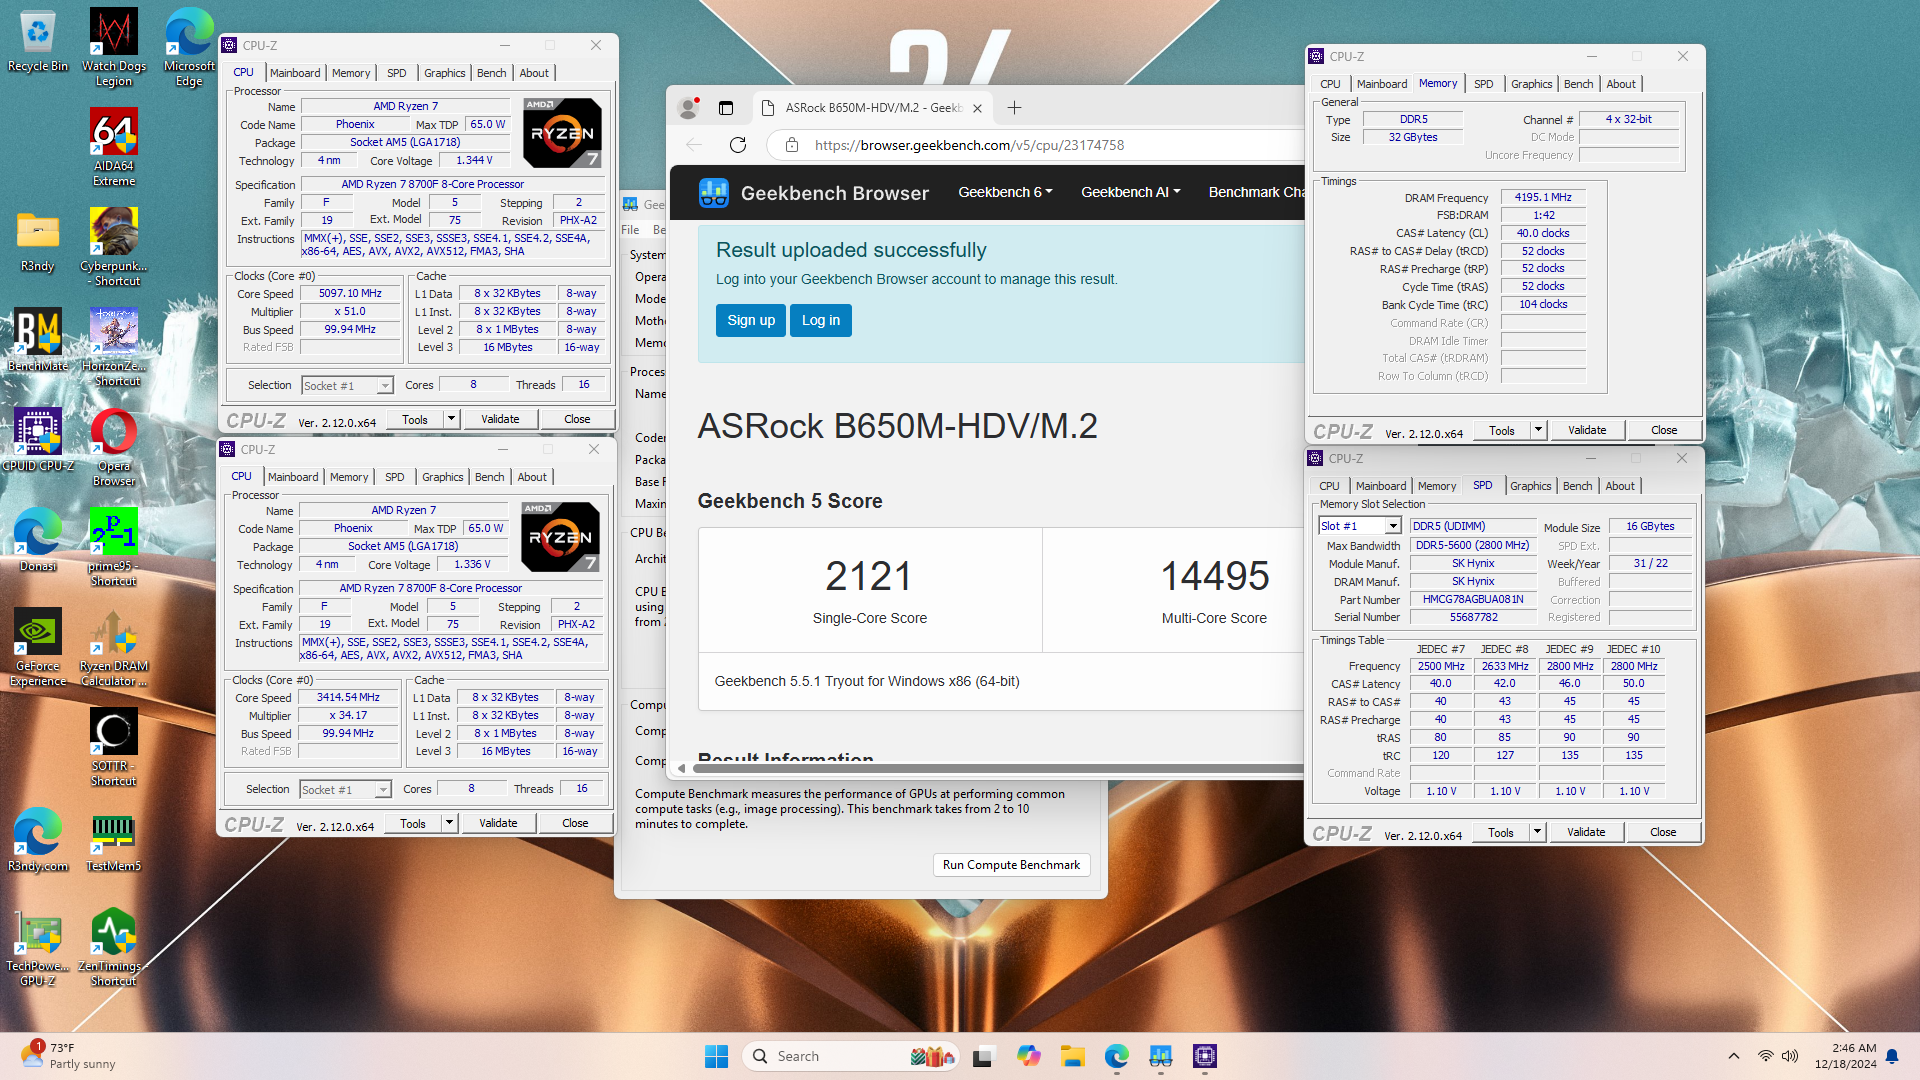Open Tools dropdown arrow in bottom-left CPU-Z
The height and width of the screenshot is (1080, 1920).
click(x=449, y=823)
